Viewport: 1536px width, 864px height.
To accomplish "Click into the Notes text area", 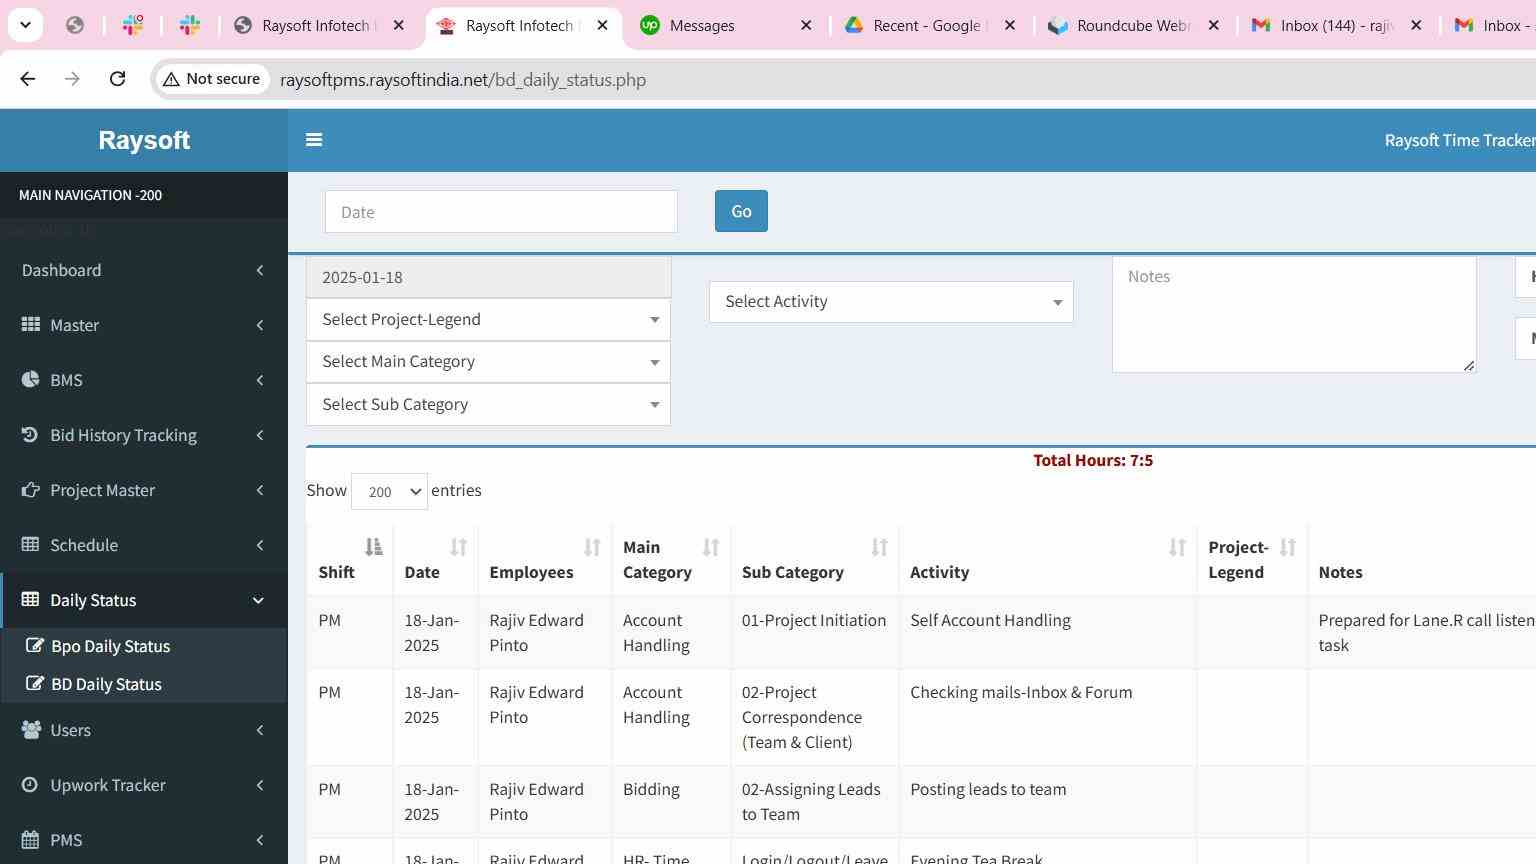I will 1294,314.
